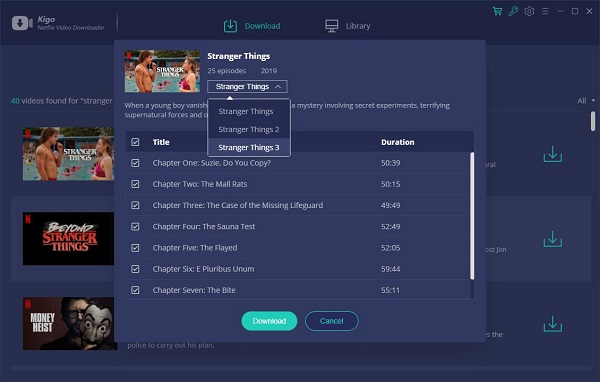The width and height of the screenshot is (600, 382).
Task: Click the teal Download button
Action: pos(269,321)
